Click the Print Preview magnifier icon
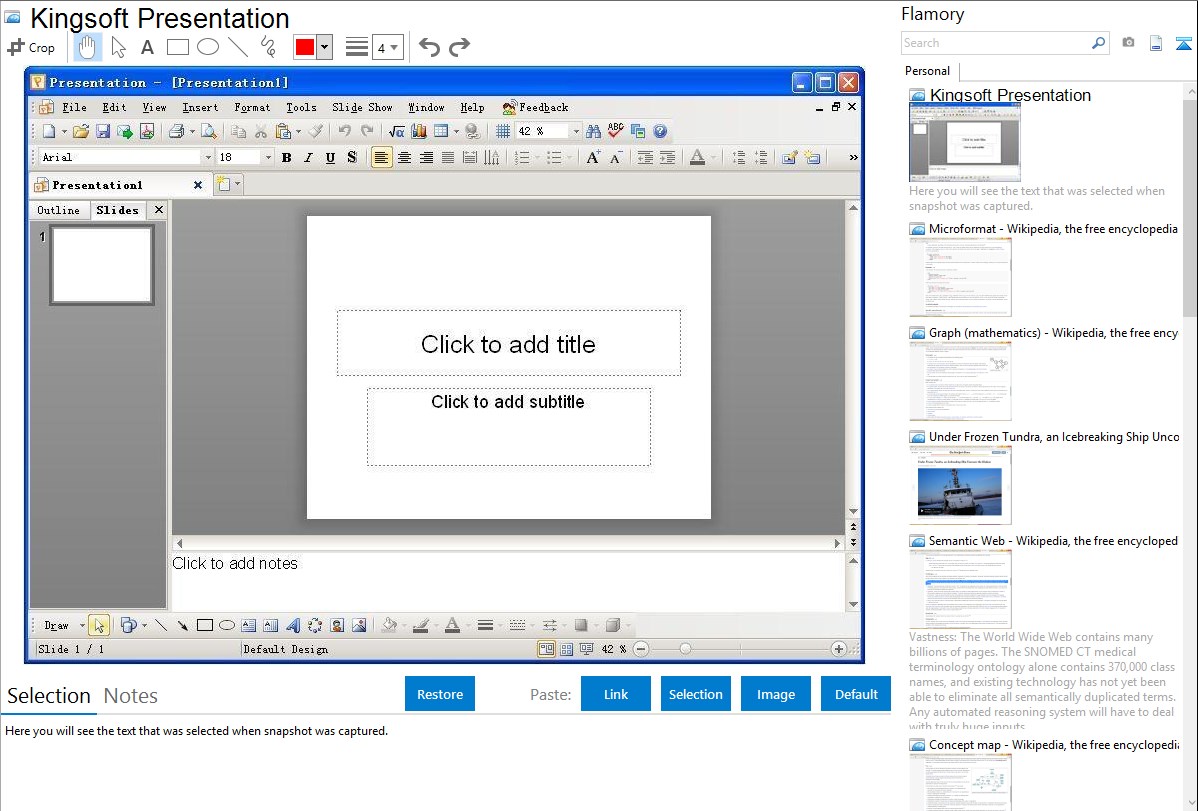Screen dimensions: 1198x811 point(209,131)
